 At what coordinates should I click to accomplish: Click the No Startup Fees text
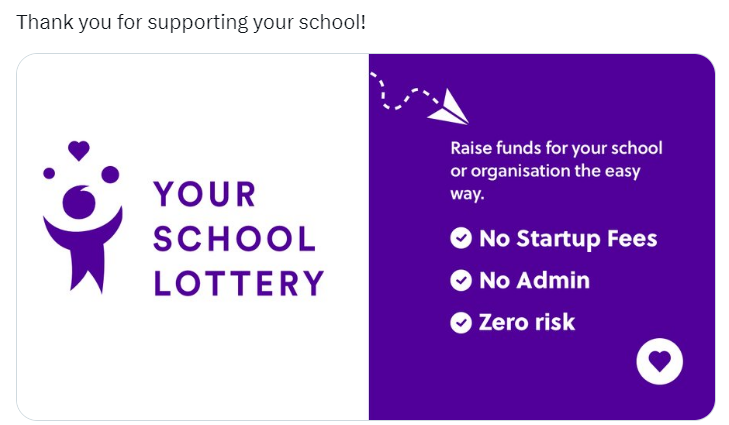568,239
